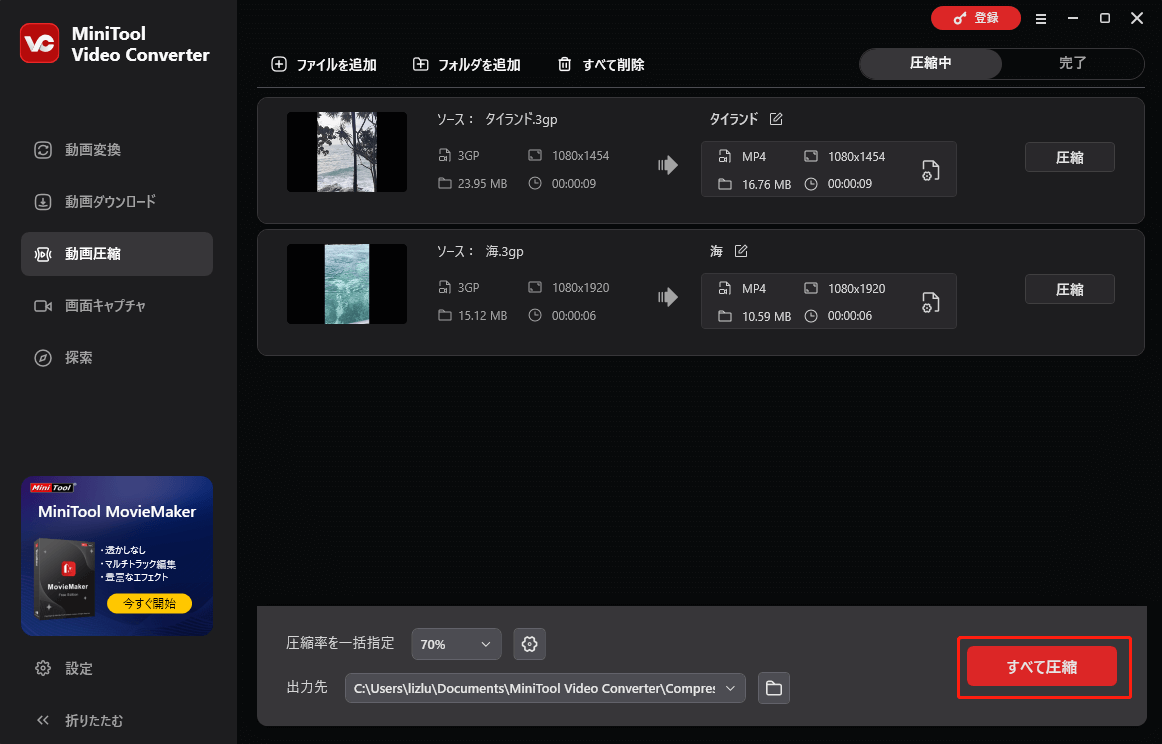Click source duration 00:00:06 for 海
This screenshot has width=1162, height=744.
574,316
